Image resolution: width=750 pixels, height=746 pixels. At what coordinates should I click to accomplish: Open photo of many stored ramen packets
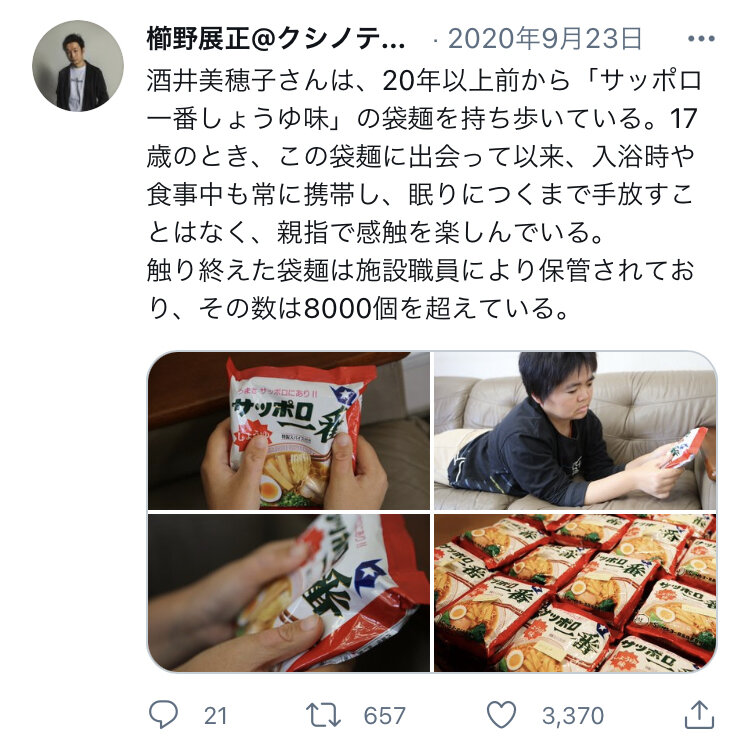[575, 593]
